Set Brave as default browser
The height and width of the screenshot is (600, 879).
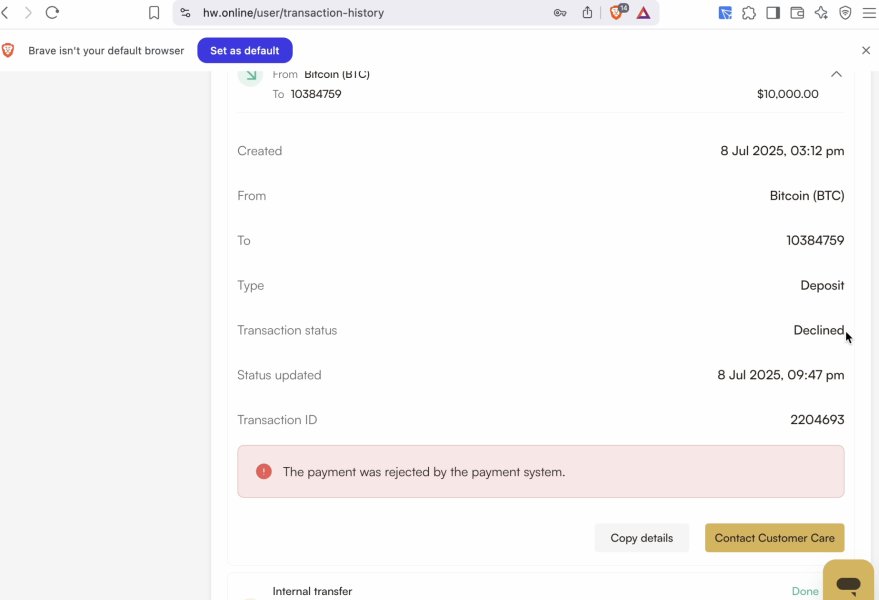click(244, 50)
